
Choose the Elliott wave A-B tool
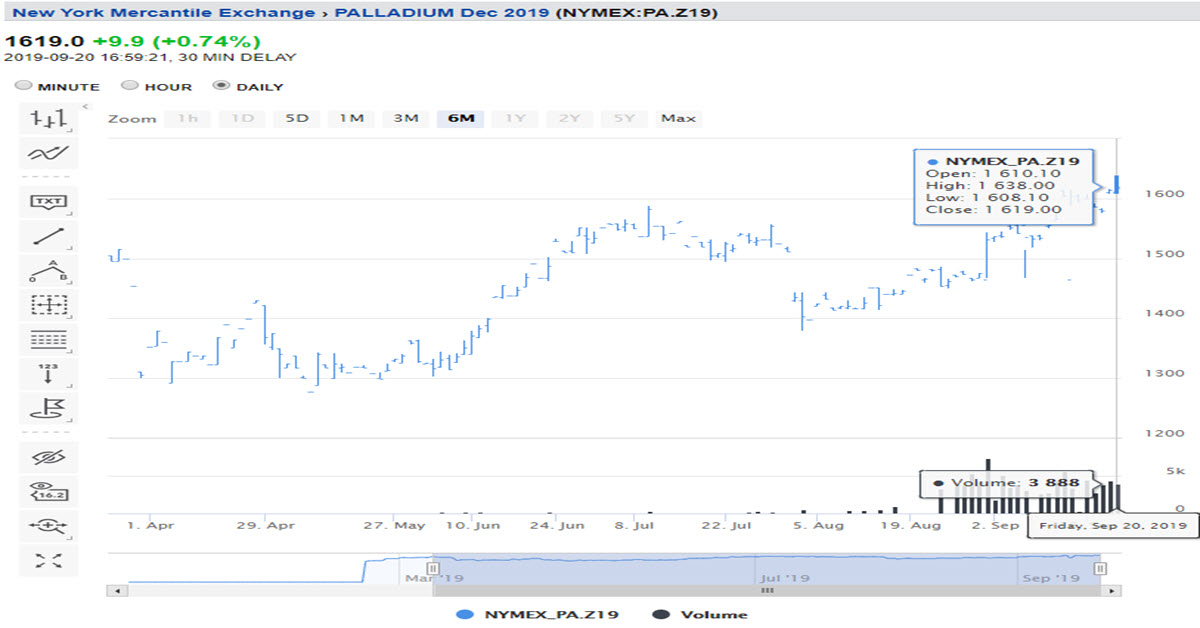pos(49,271)
